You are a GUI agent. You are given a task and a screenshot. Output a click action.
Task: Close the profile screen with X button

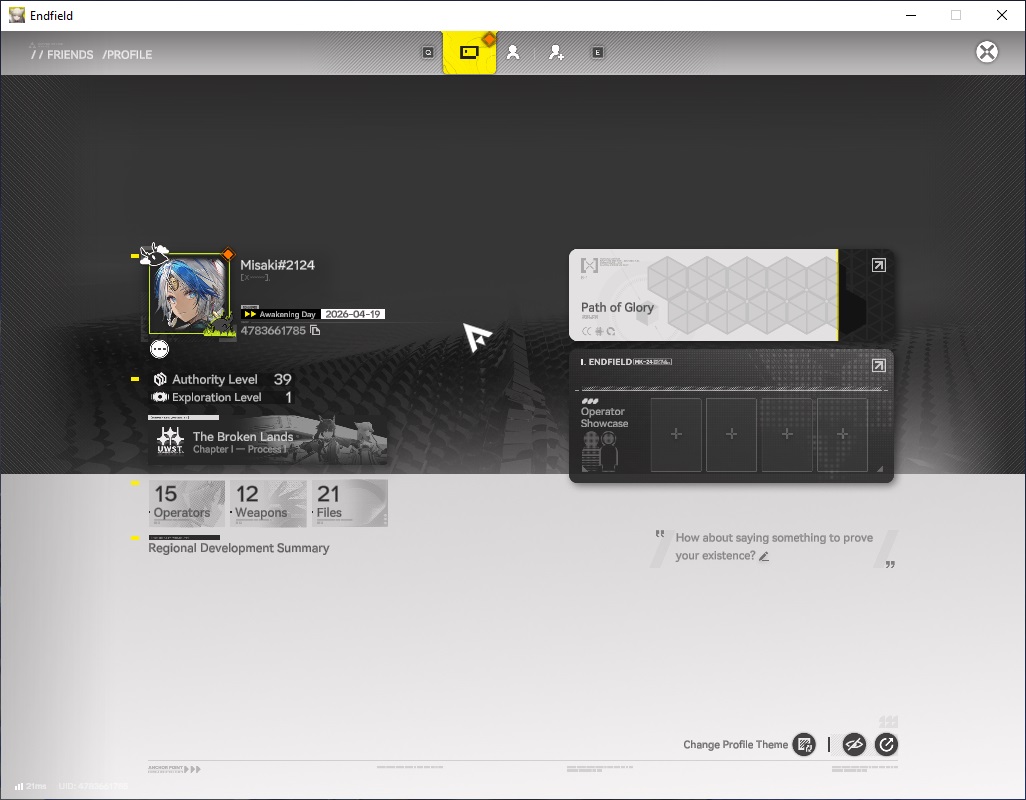pyautogui.click(x=987, y=52)
